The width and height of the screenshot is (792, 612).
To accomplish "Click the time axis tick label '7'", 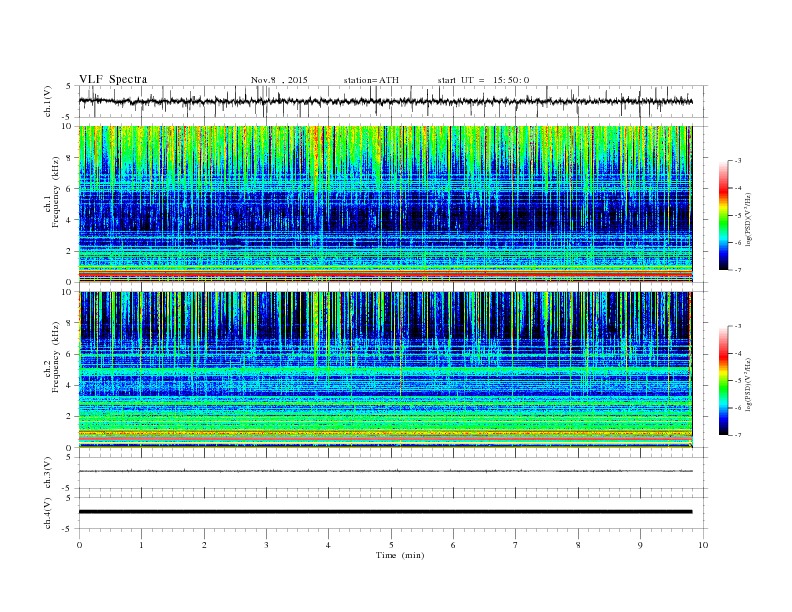I will [516, 545].
